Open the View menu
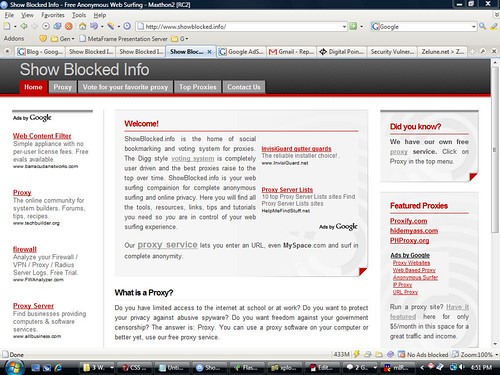The width and height of the screenshot is (500, 375). pos(27,15)
